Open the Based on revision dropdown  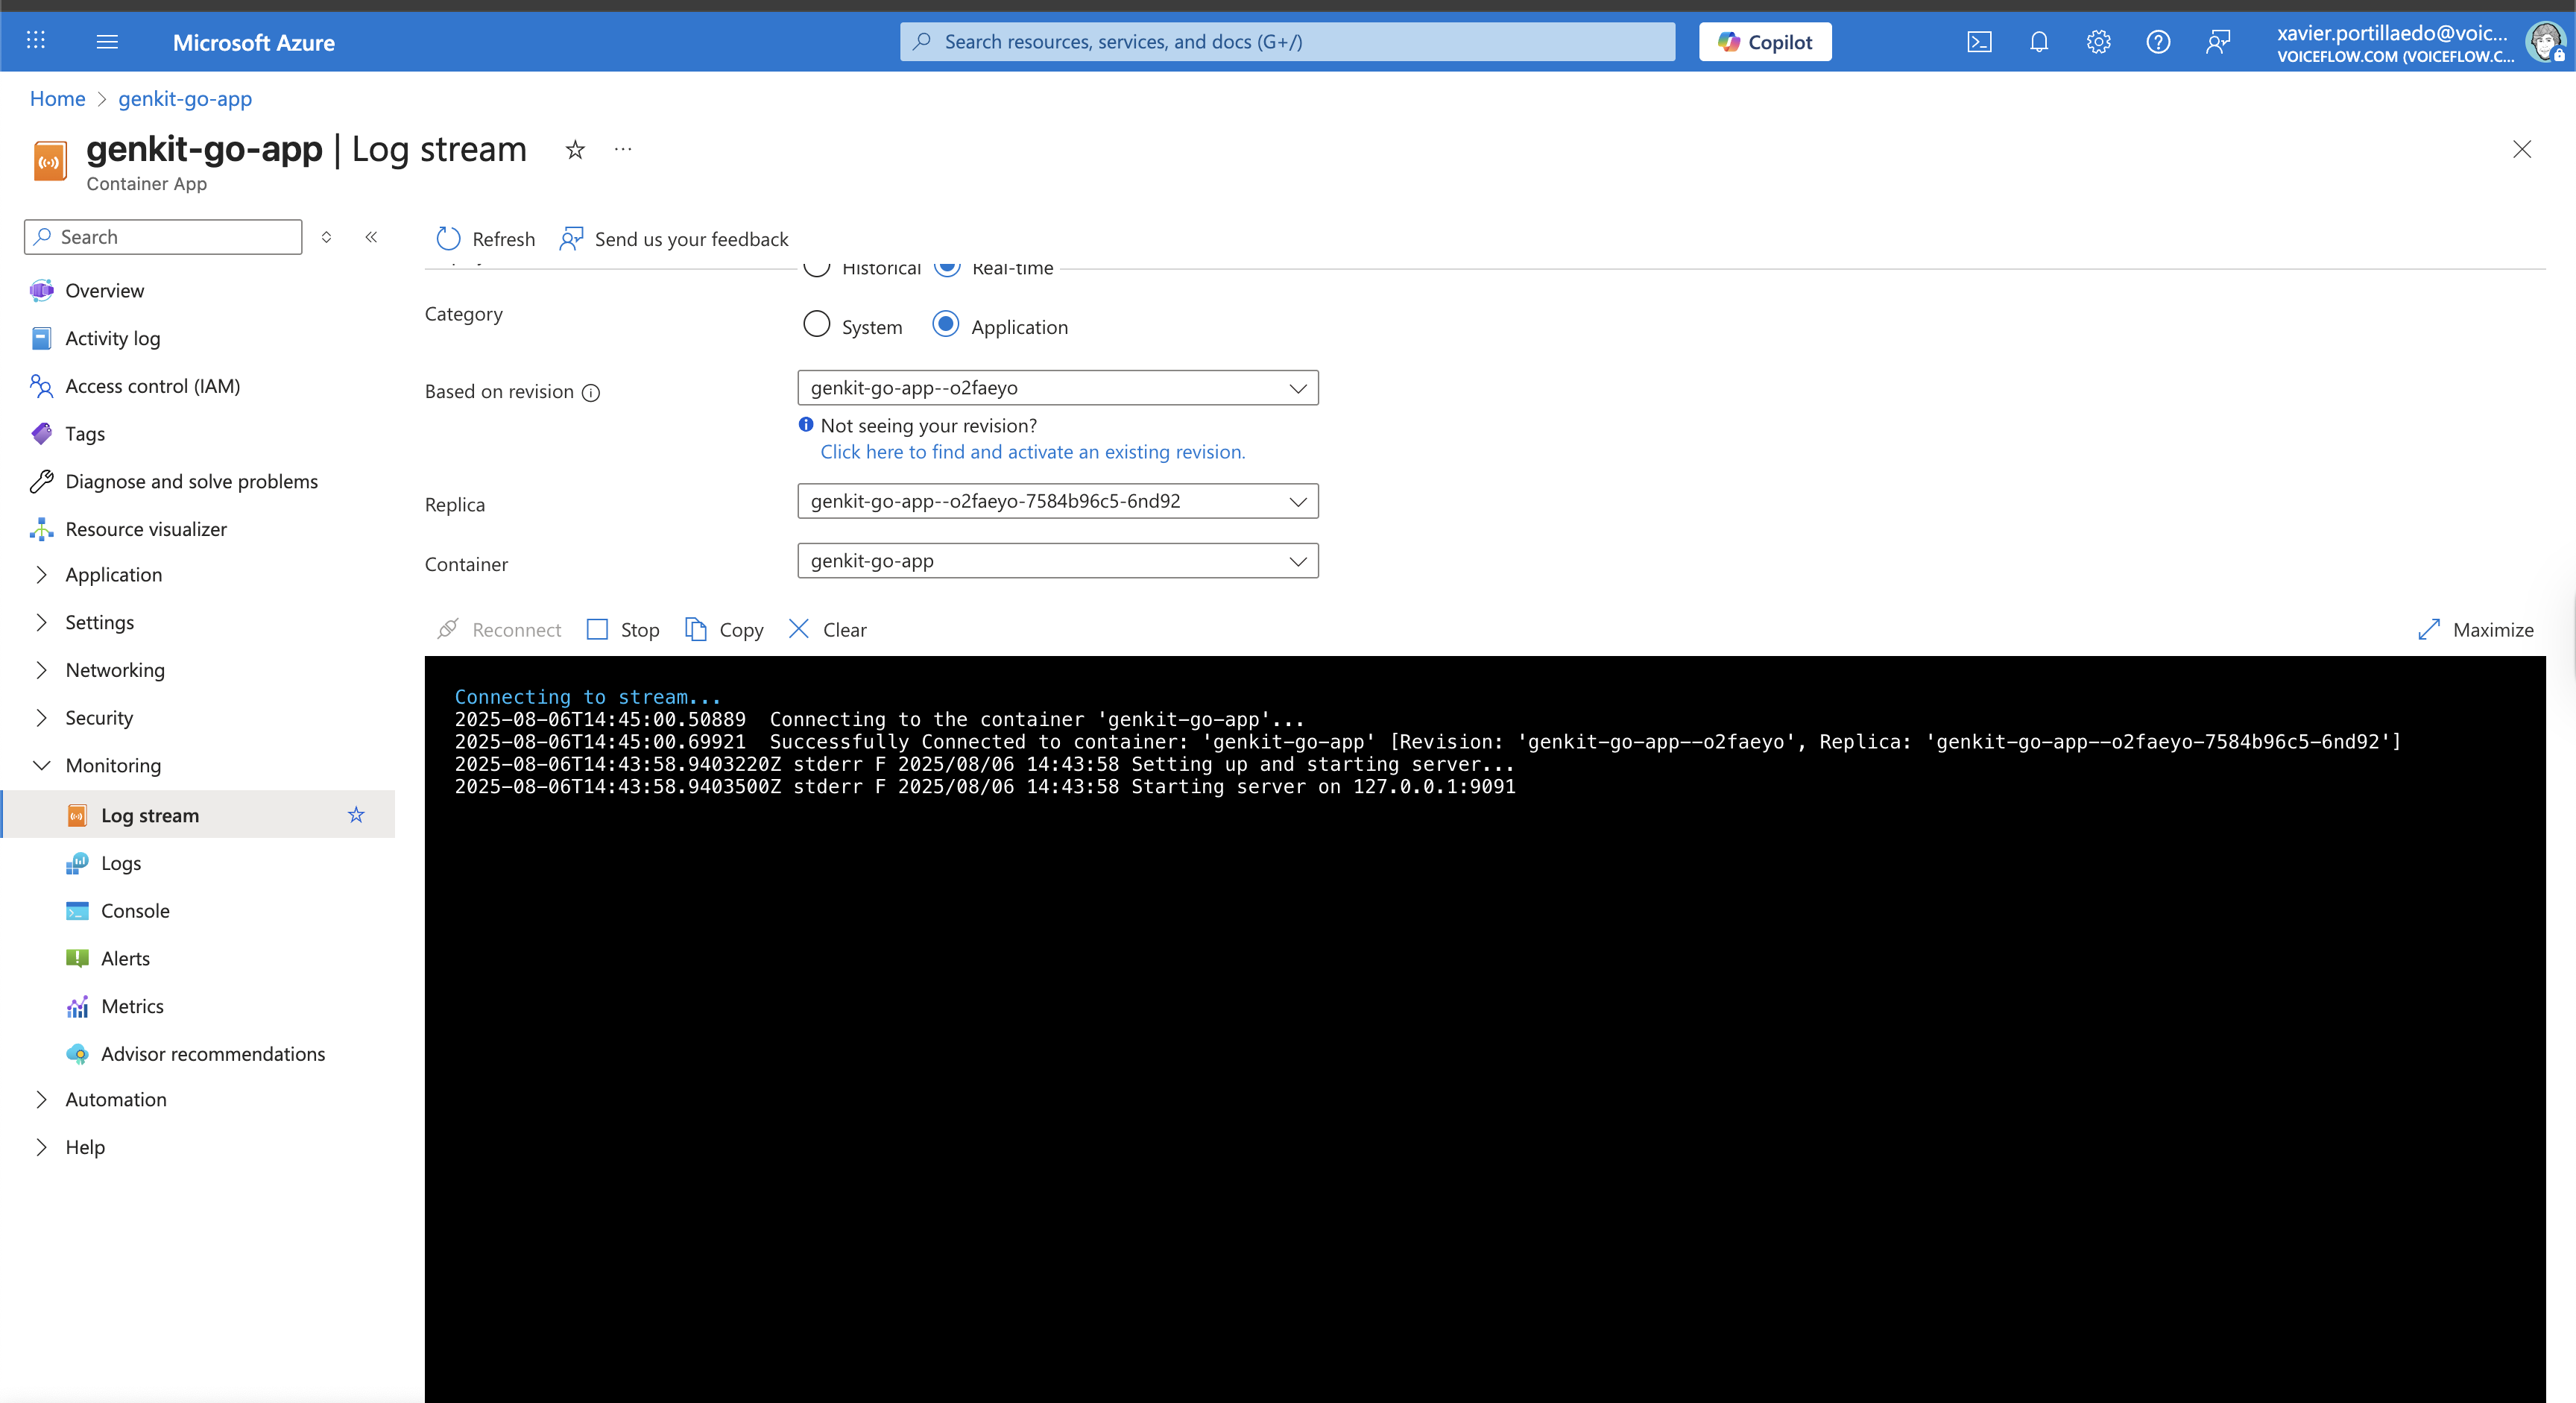point(1058,388)
